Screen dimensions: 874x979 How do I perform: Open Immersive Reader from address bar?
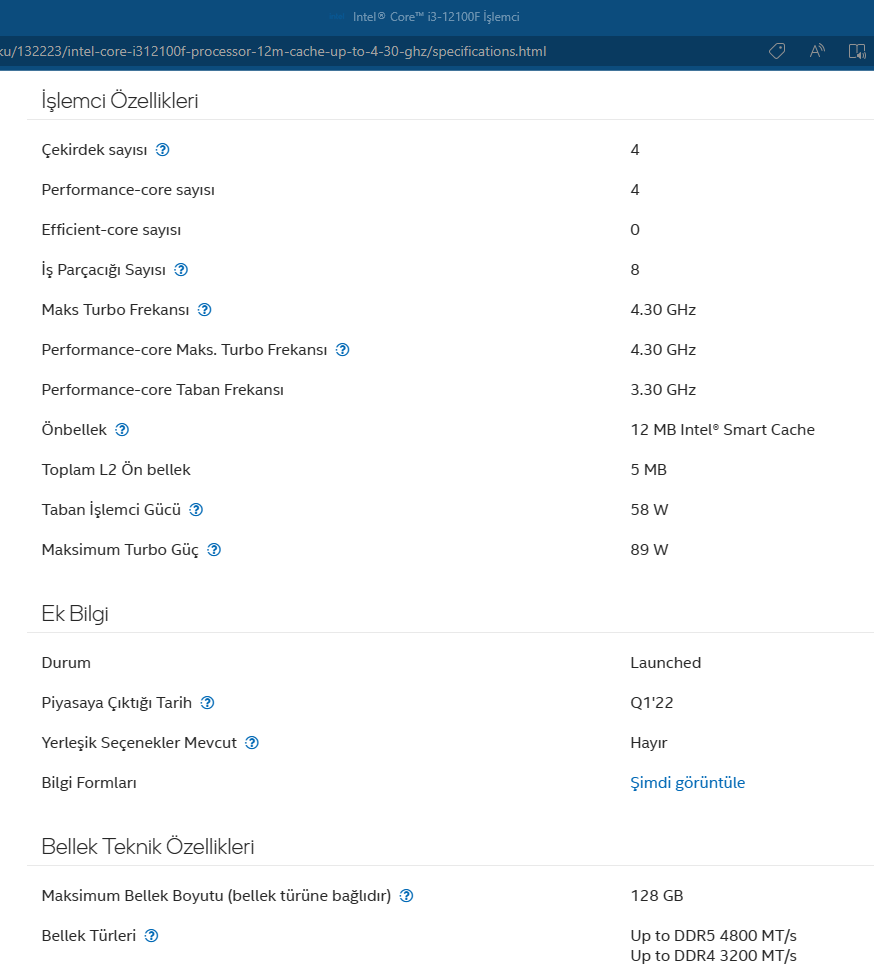click(x=857, y=51)
